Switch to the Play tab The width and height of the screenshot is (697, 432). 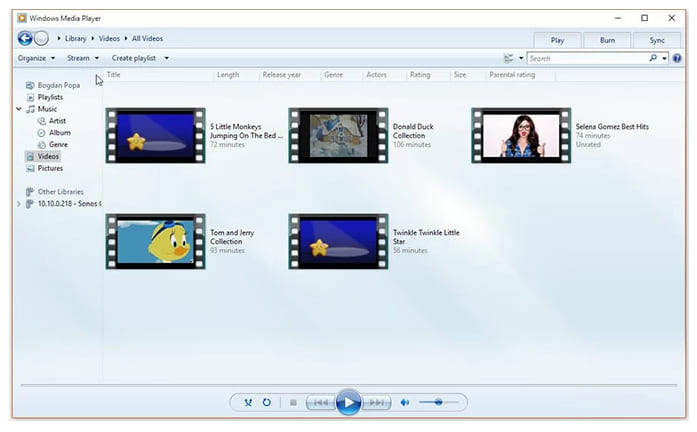click(557, 40)
